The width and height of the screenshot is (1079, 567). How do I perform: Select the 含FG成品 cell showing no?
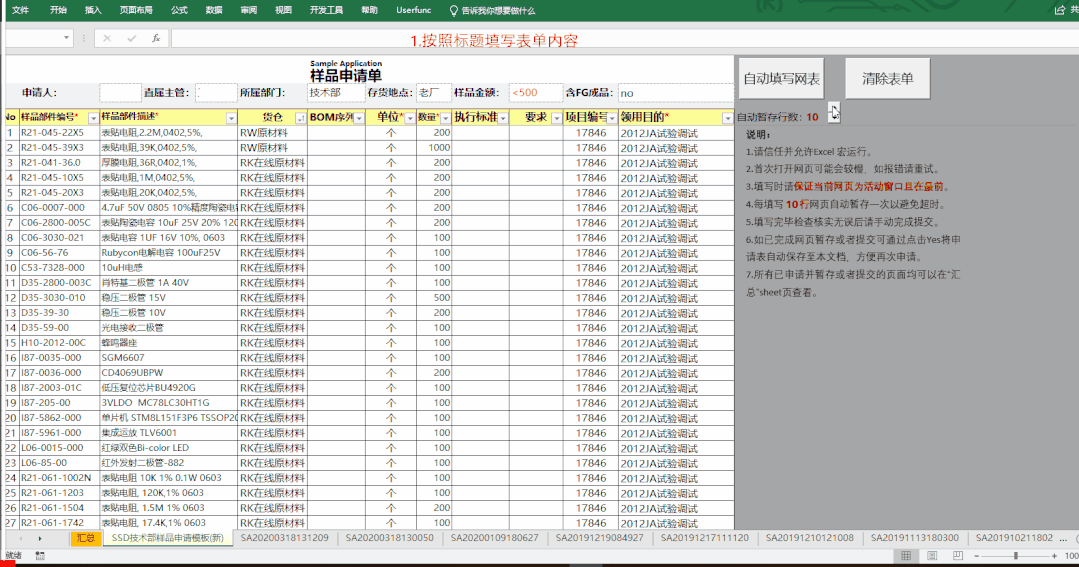click(676, 92)
